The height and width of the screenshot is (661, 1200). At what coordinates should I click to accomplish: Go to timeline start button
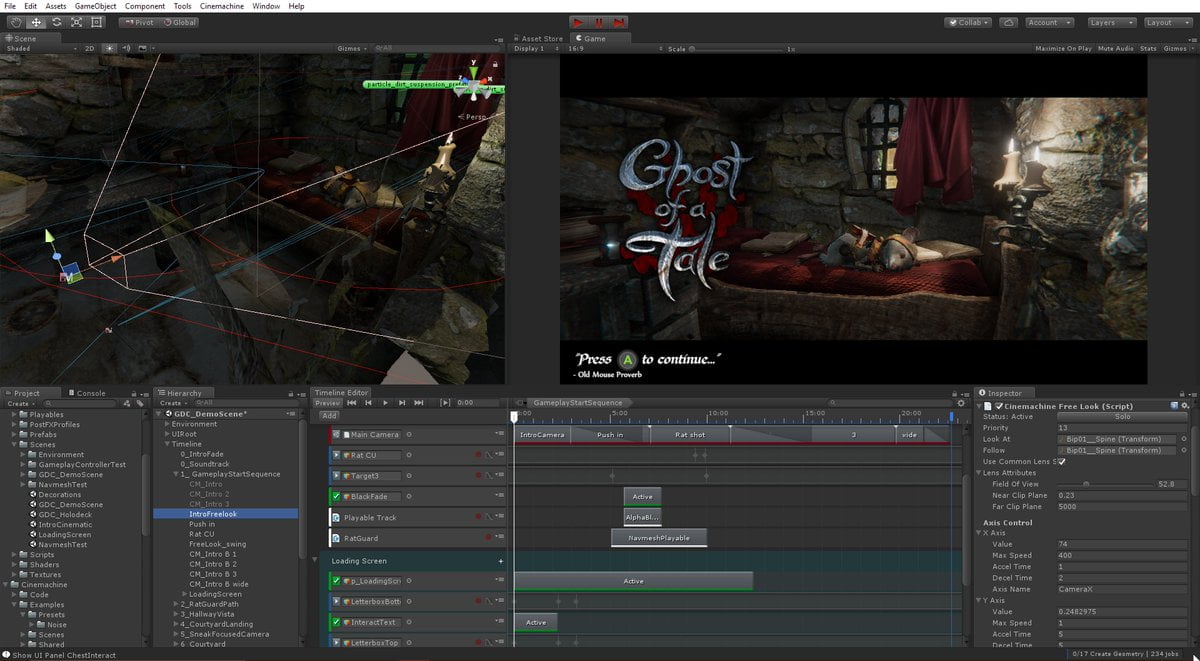tap(352, 403)
